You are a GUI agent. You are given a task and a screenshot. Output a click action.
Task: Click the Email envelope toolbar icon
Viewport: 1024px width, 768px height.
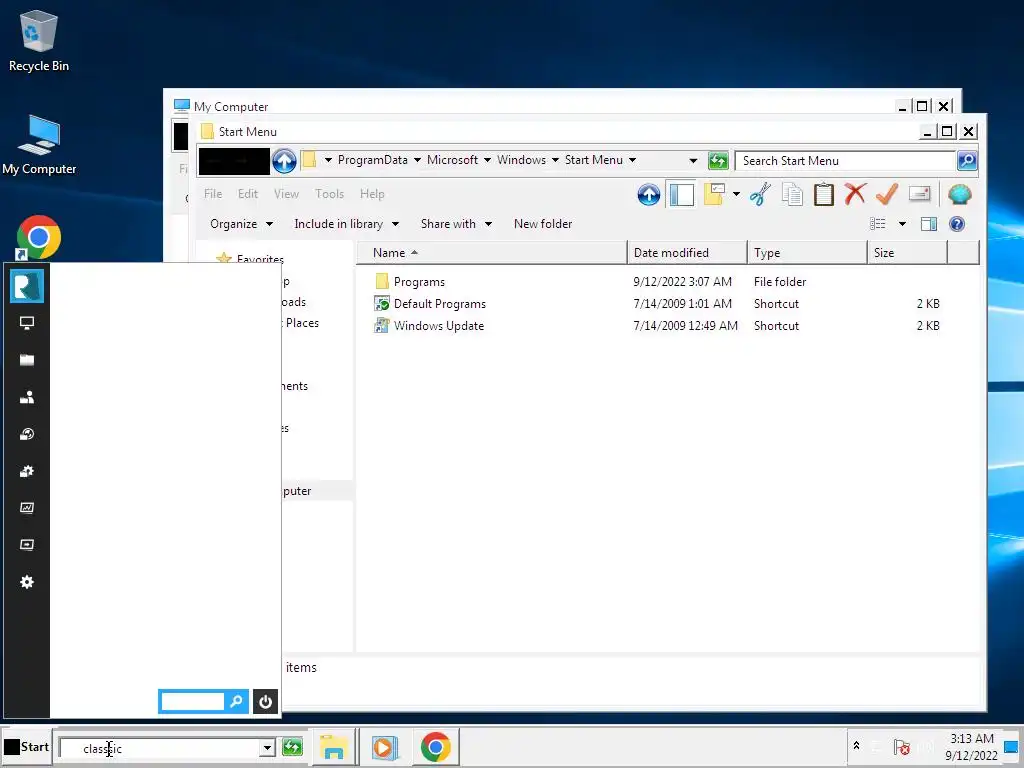pyautogui.click(x=919, y=194)
